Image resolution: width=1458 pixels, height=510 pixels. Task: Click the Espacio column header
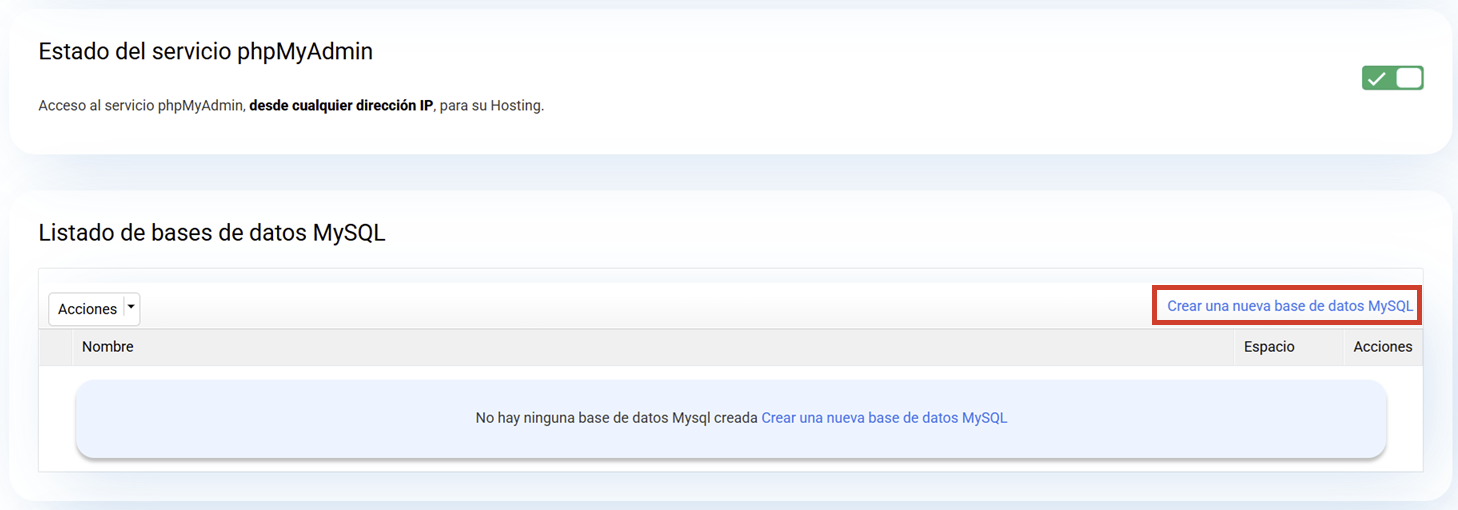[x=1269, y=347]
